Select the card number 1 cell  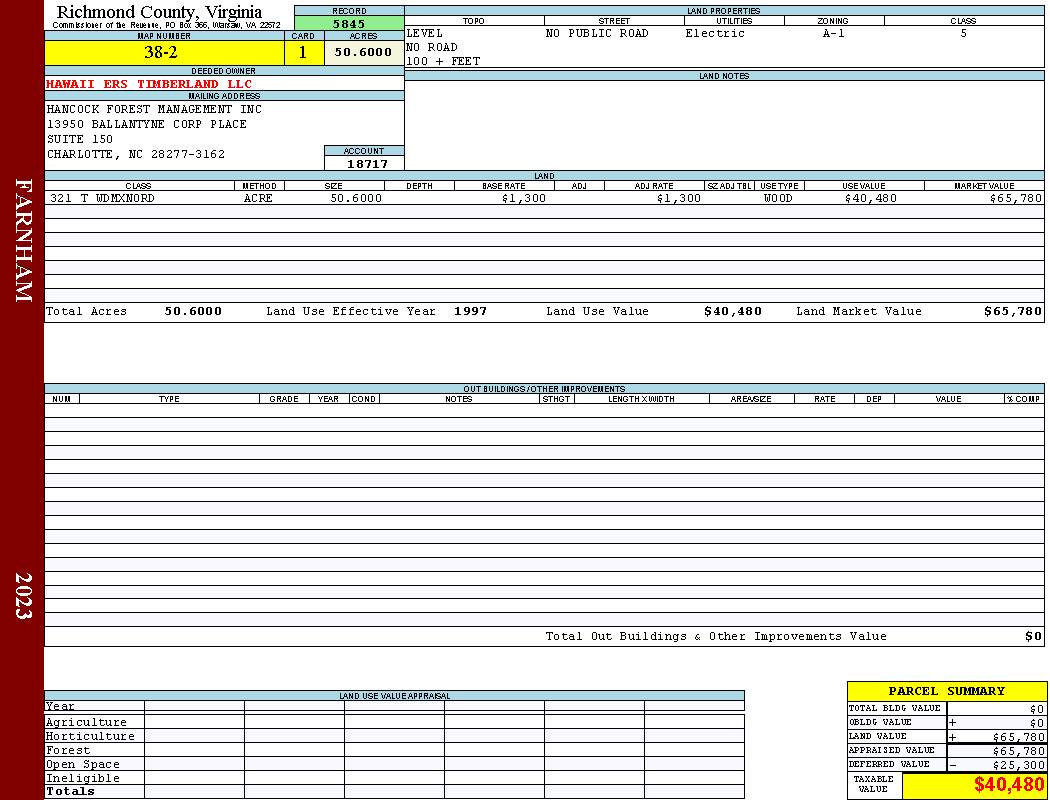pyautogui.click(x=303, y=52)
